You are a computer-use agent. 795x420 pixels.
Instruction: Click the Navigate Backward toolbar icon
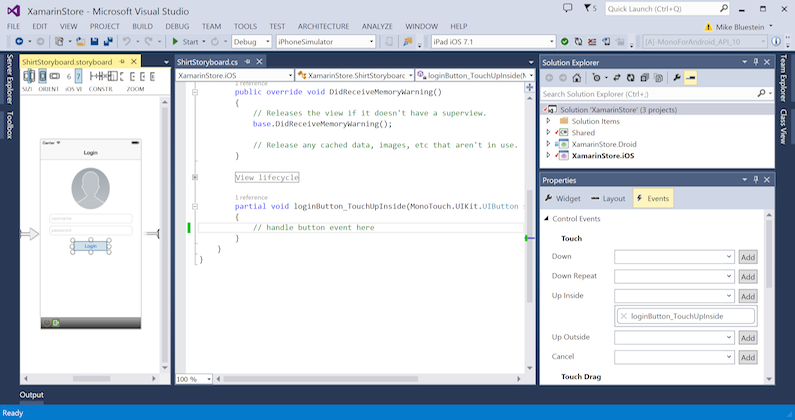[19, 42]
